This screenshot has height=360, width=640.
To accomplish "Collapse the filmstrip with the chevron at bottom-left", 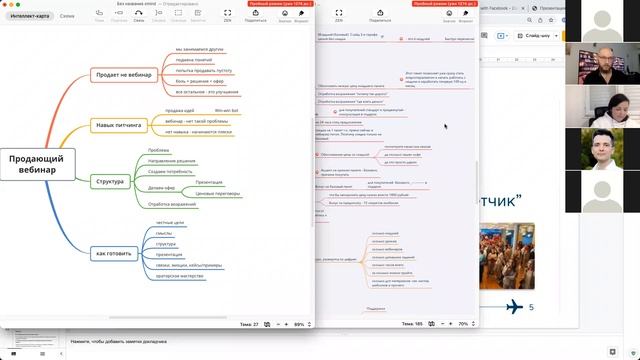I will (61, 354).
